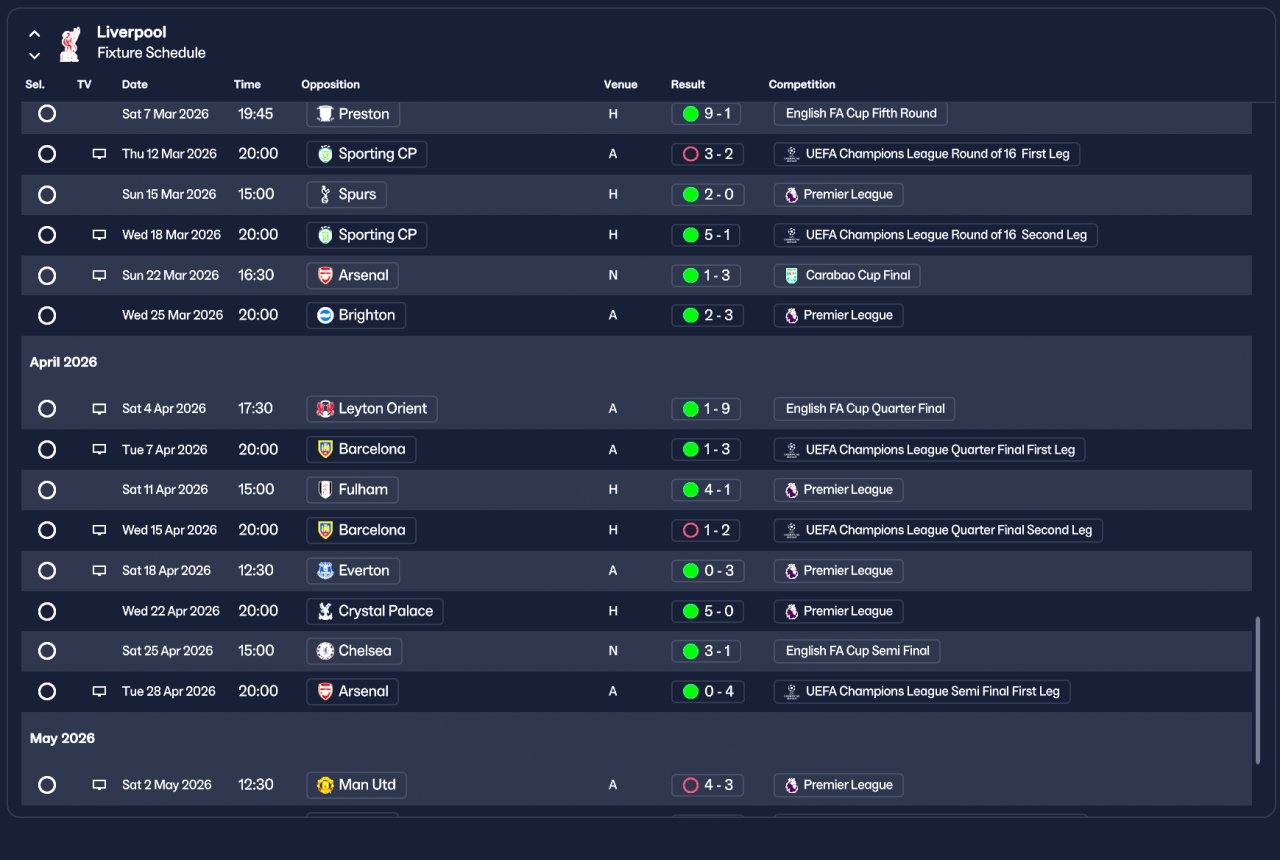This screenshot has width=1280, height=860.
Task: Click the Liverpool club crest icon
Action: coord(69,43)
